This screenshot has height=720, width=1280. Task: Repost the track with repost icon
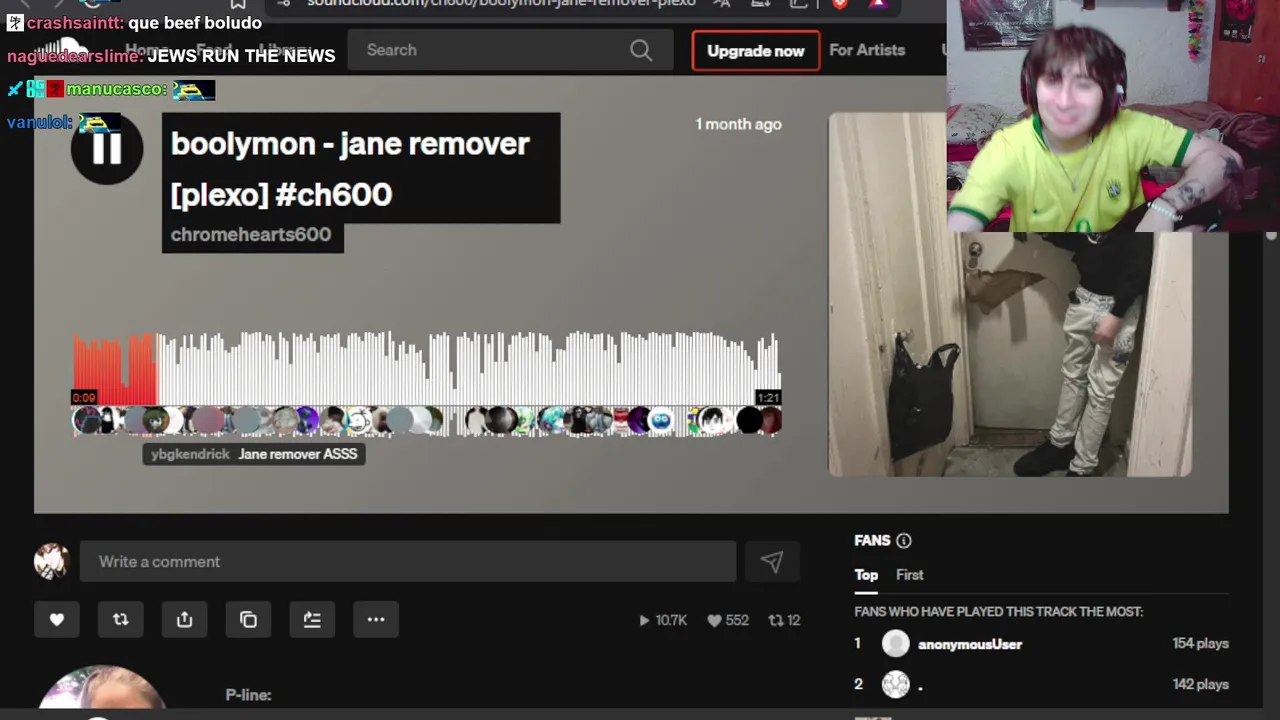tap(121, 620)
